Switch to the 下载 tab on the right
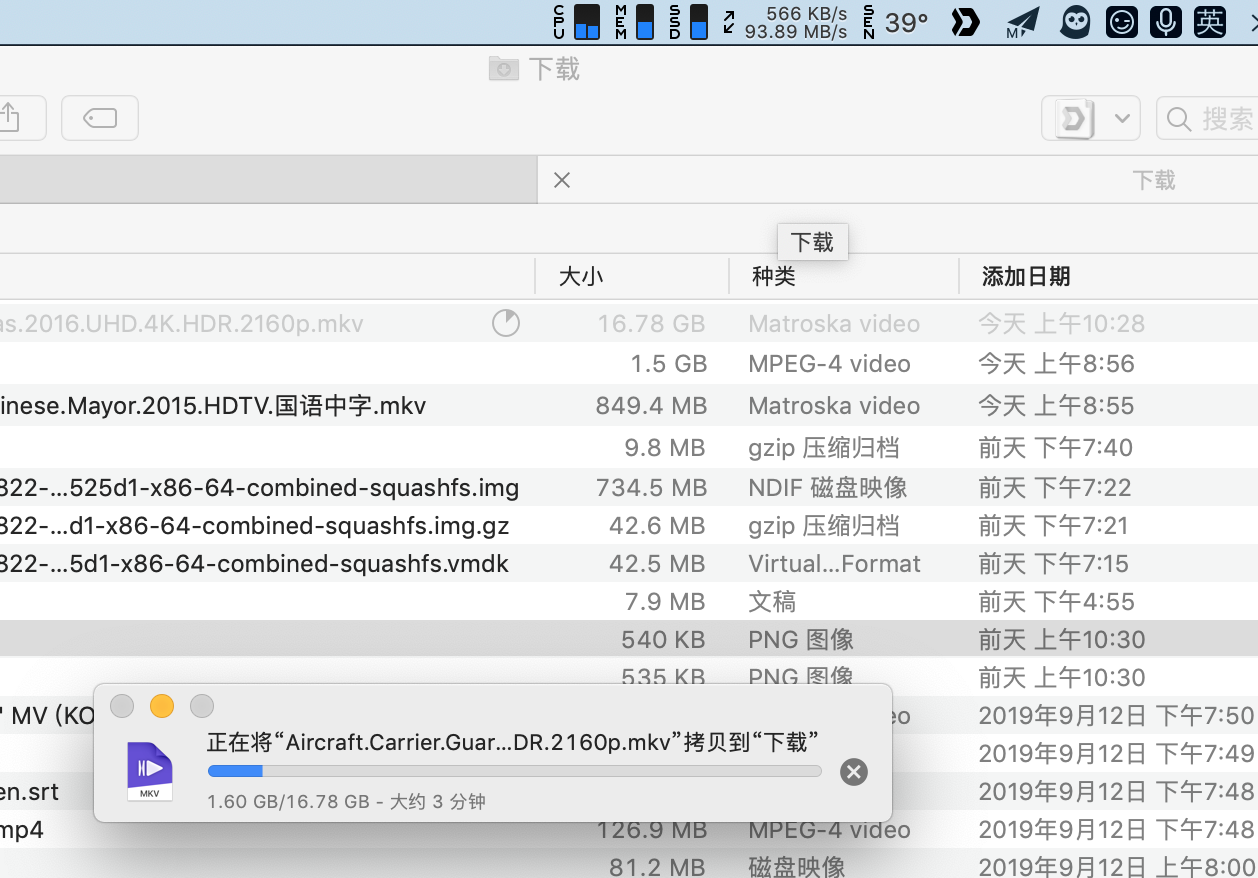The image size is (1258, 878). (1153, 180)
